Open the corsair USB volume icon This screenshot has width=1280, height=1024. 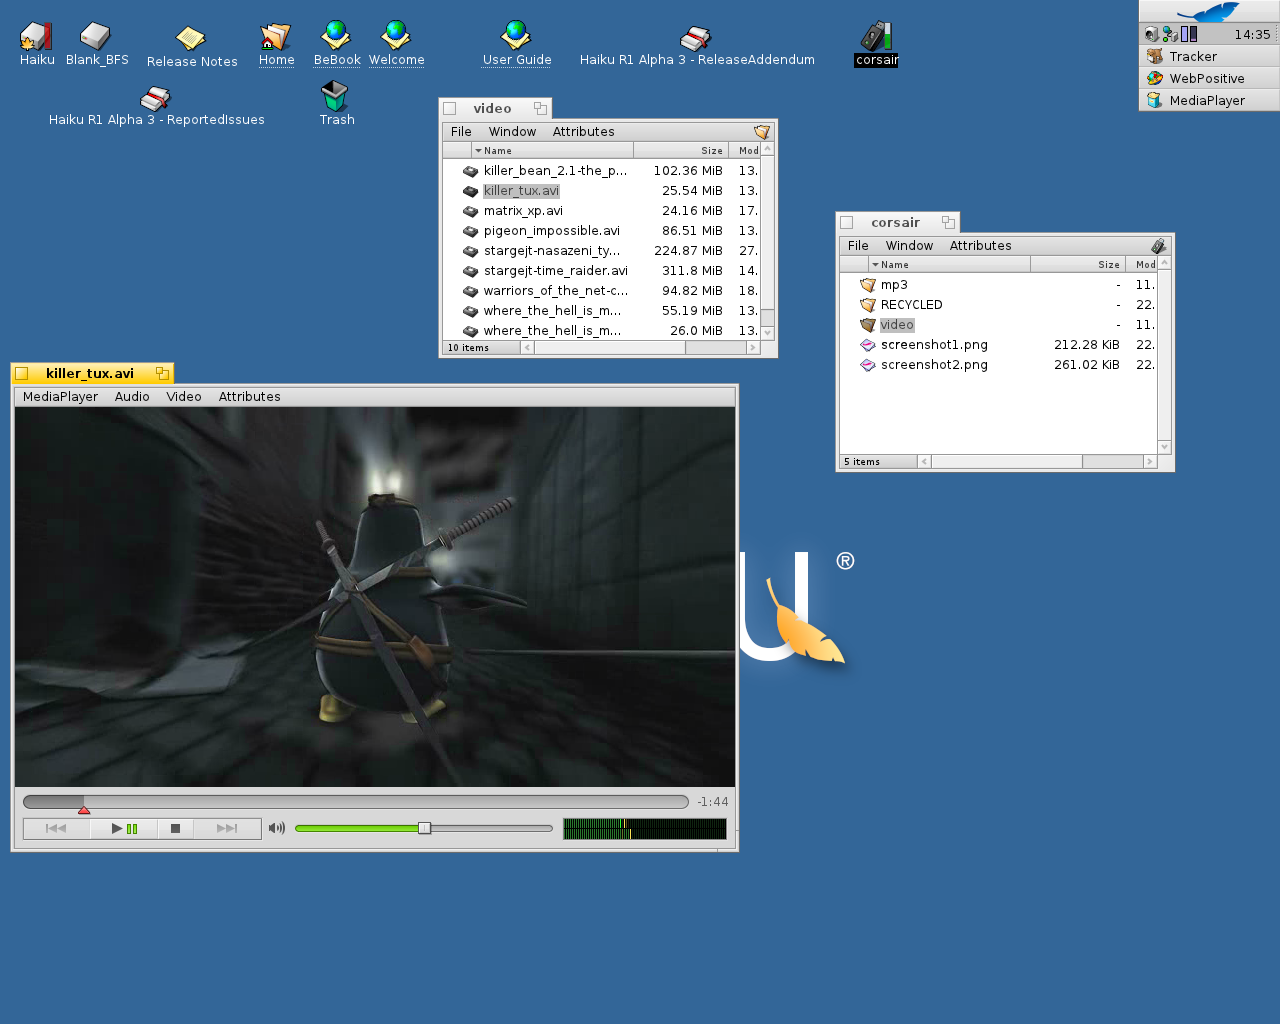[876, 36]
